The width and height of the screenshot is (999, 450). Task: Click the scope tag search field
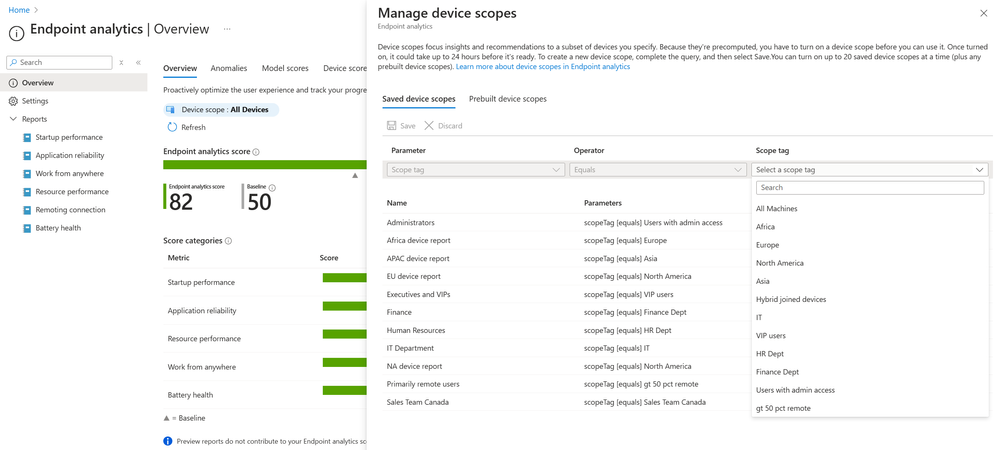point(869,188)
